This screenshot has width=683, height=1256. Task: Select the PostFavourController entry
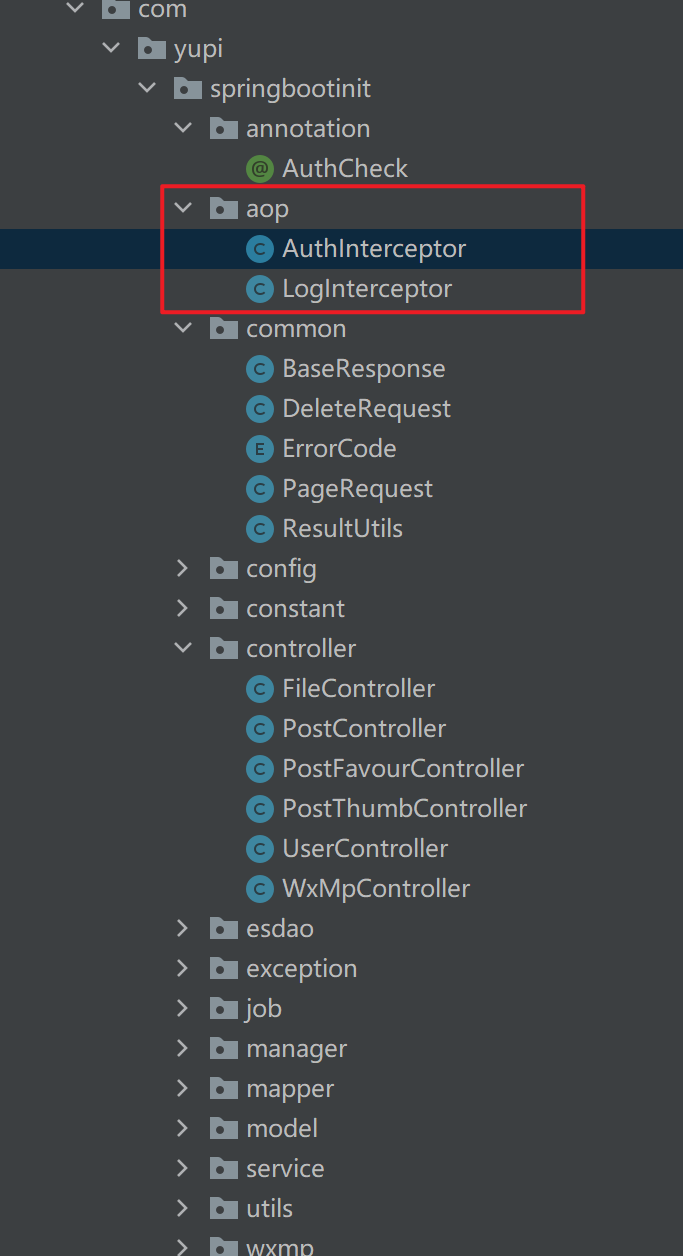click(x=403, y=769)
